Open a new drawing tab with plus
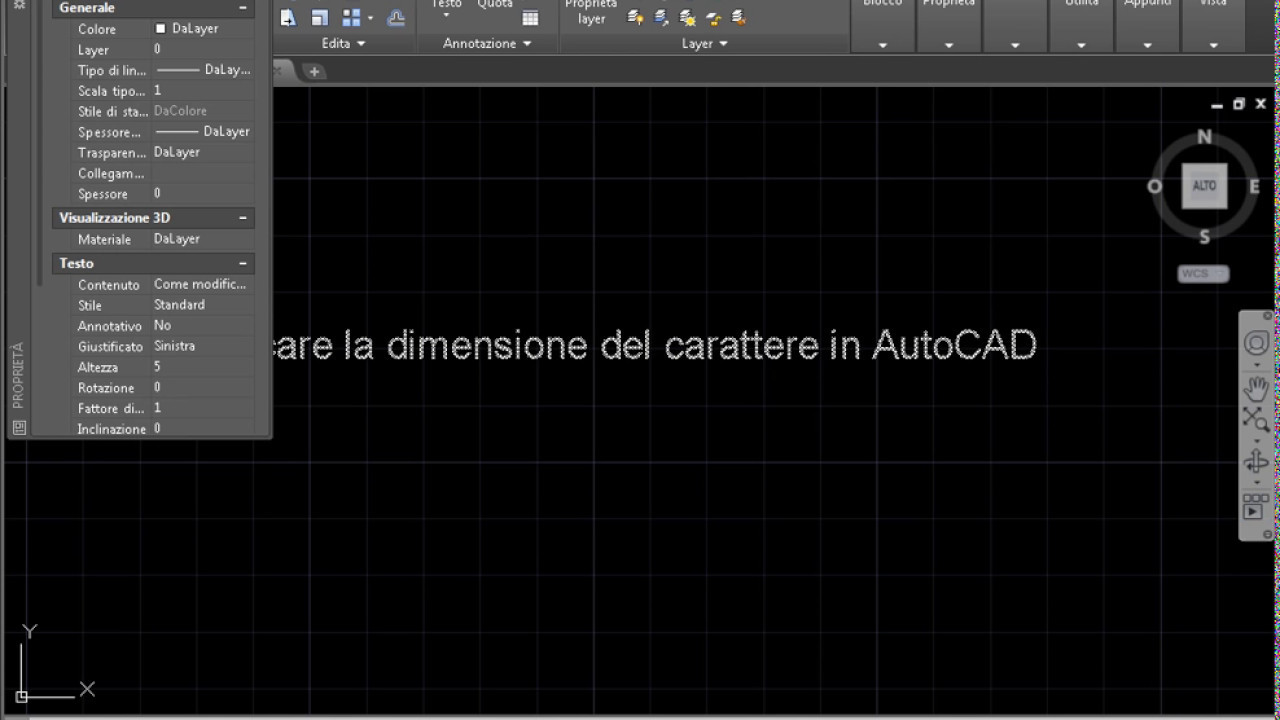1280x720 pixels. [314, 71]
